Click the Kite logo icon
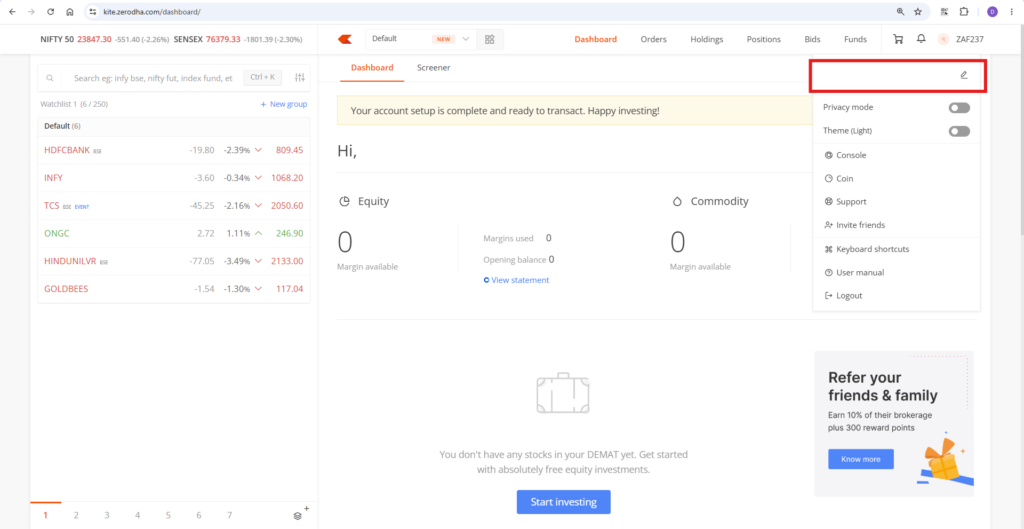 [345, 39]
